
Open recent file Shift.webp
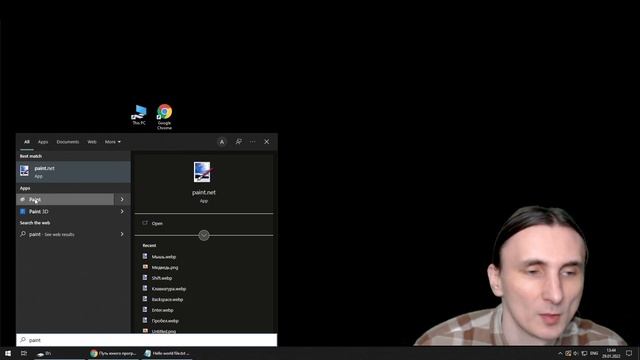(162, 278)
